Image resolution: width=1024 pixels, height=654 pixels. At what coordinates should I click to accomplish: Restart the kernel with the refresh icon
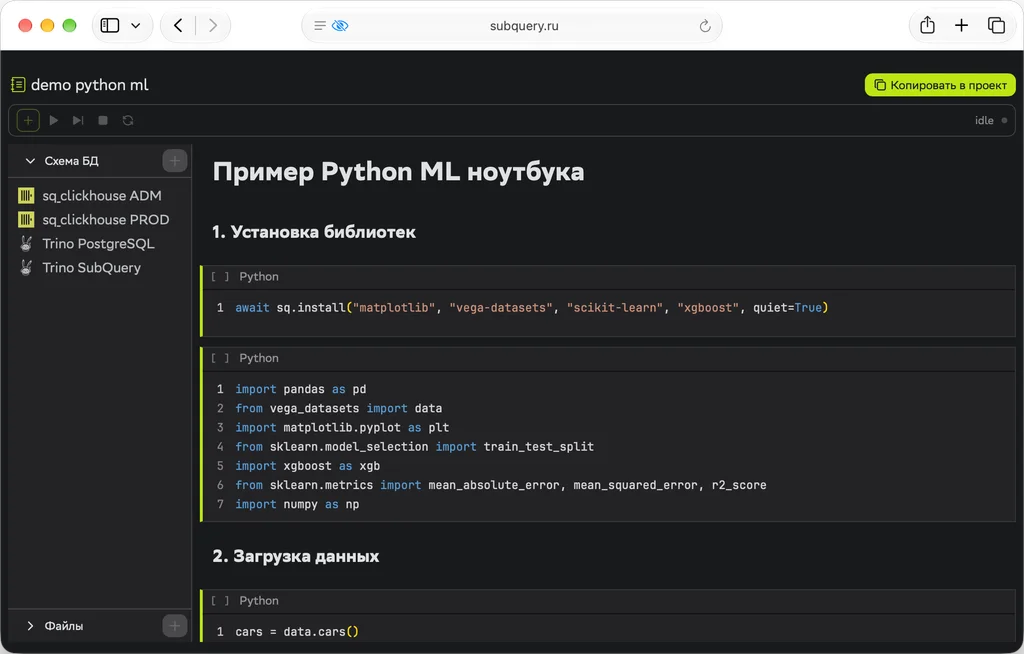tap(128, 120)
